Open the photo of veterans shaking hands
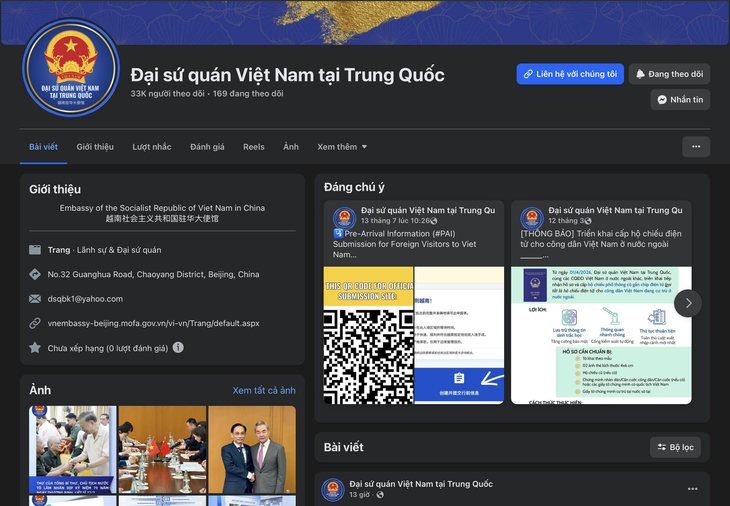 pos(73,450)
